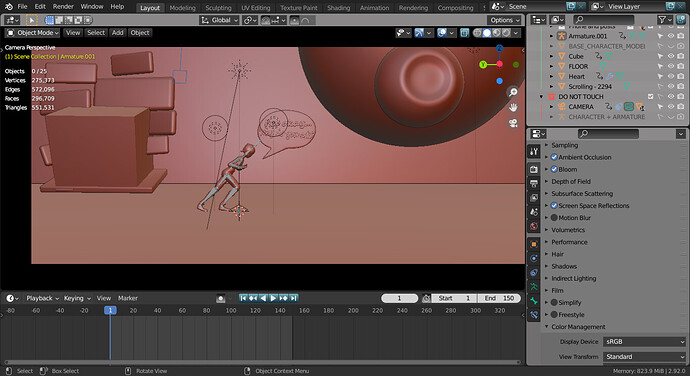Open the Render Properties tab icon
690x376 pixels.
tap(534, 169)
